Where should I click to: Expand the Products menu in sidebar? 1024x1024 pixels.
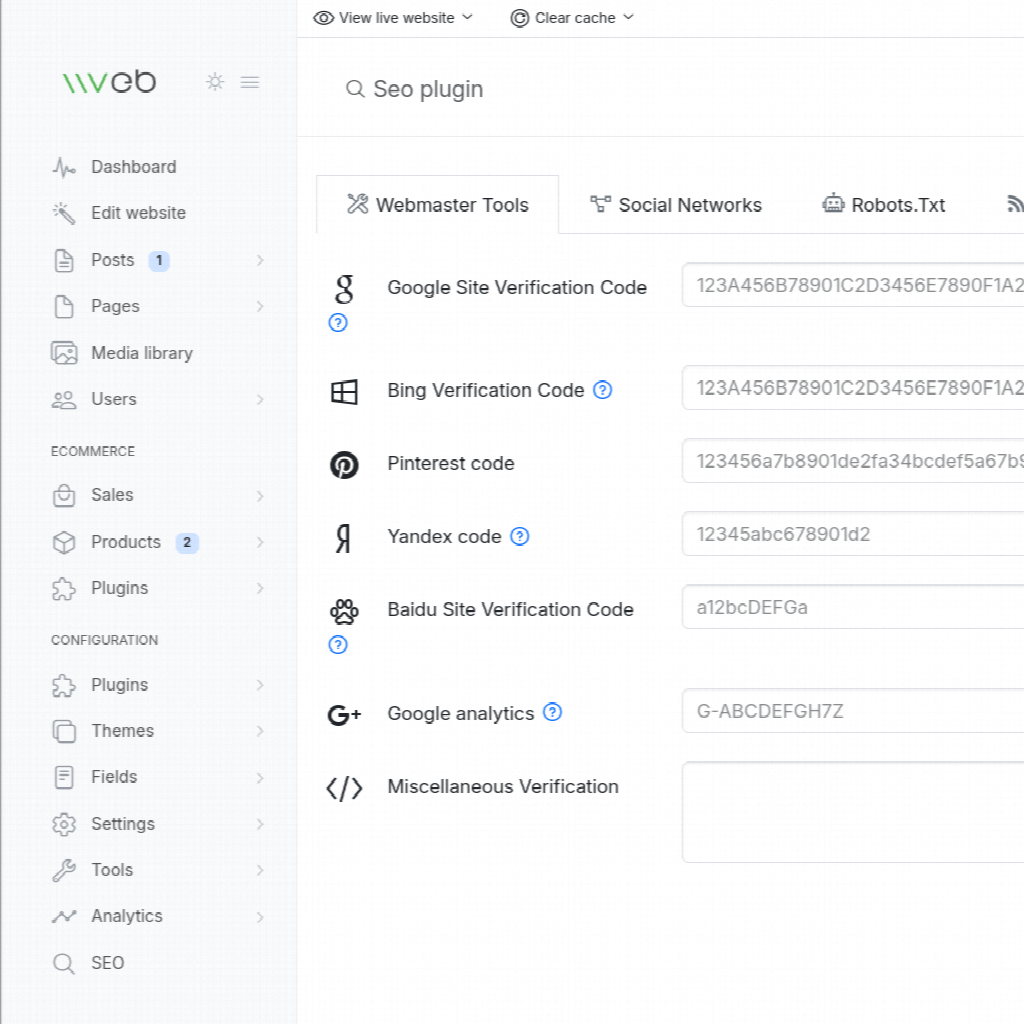[x=259, y=542]
